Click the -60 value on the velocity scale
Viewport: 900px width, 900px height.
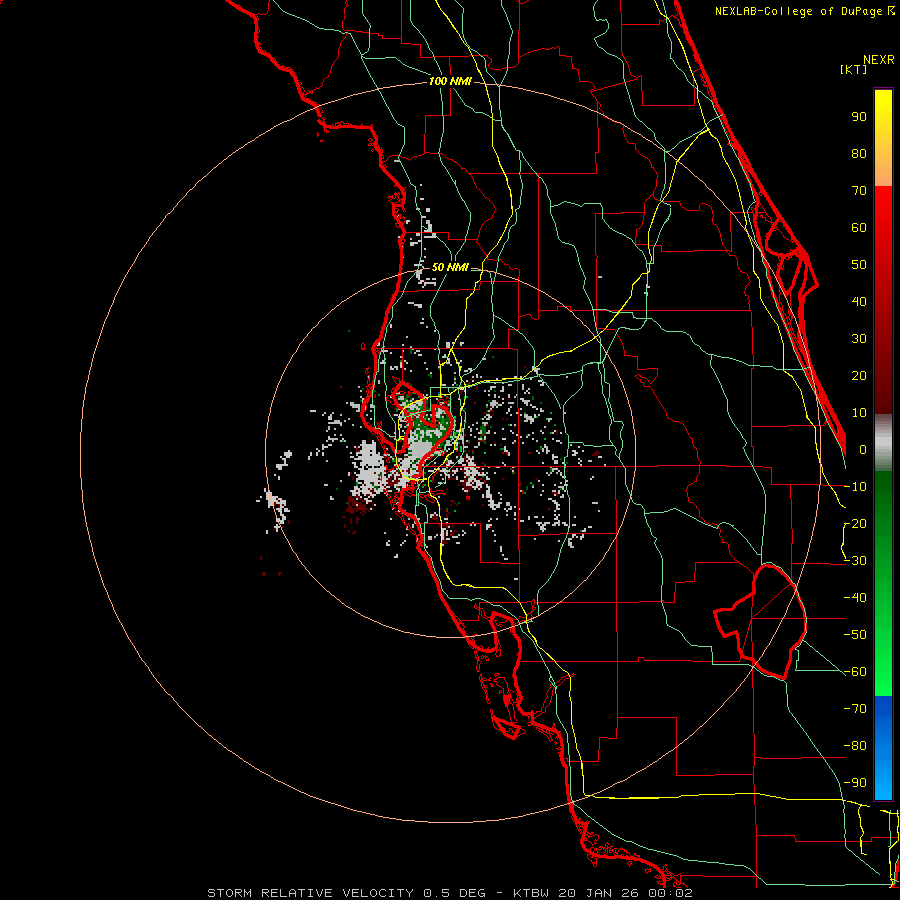coord(855,672)
